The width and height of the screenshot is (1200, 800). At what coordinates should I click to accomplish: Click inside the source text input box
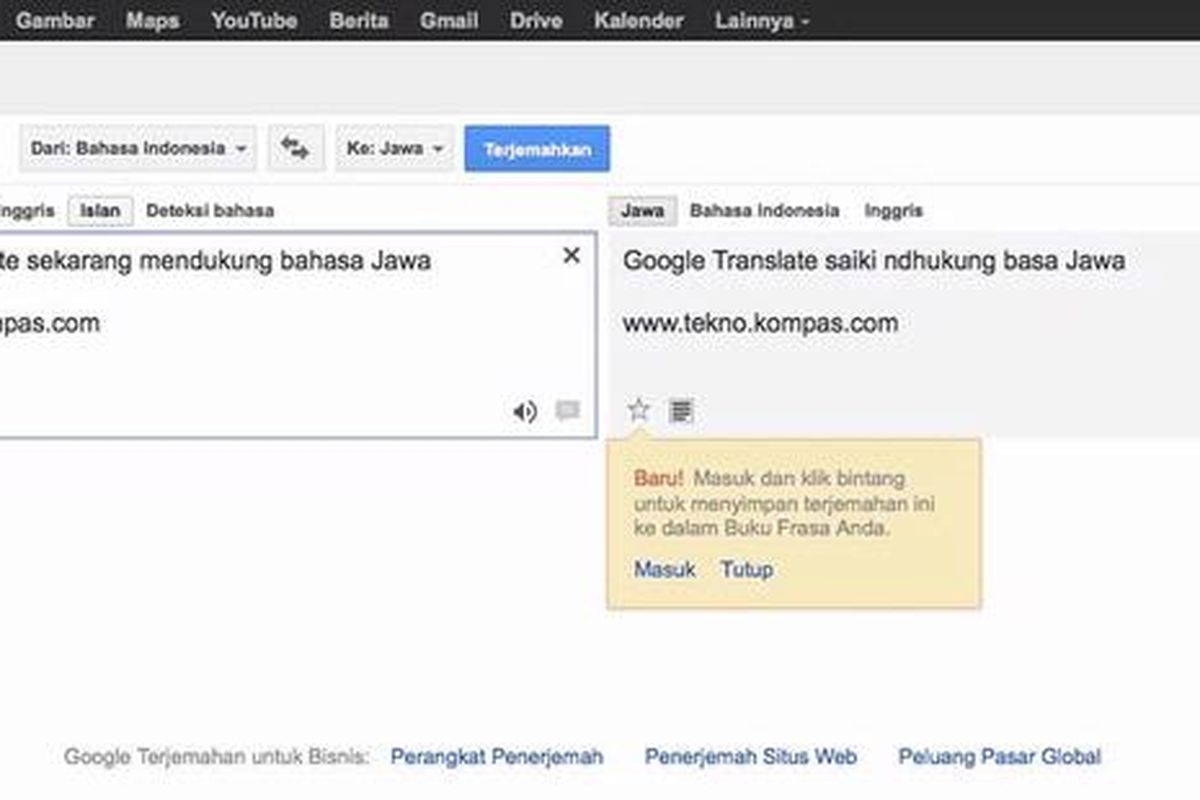tap(280, 350)
